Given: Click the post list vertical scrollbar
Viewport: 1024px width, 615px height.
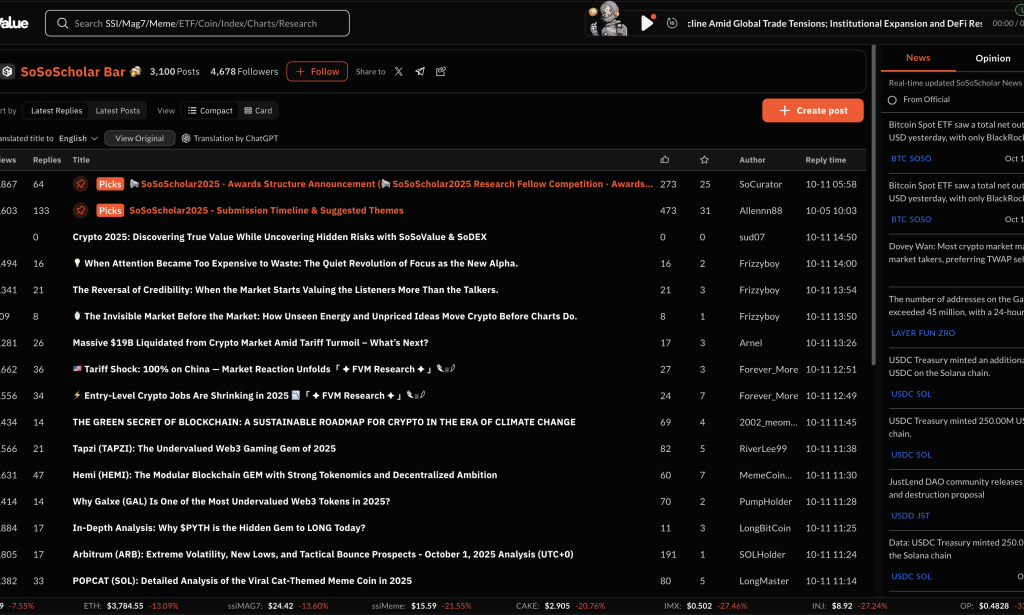Looking at the screenshot, I should tap(873, 206).
